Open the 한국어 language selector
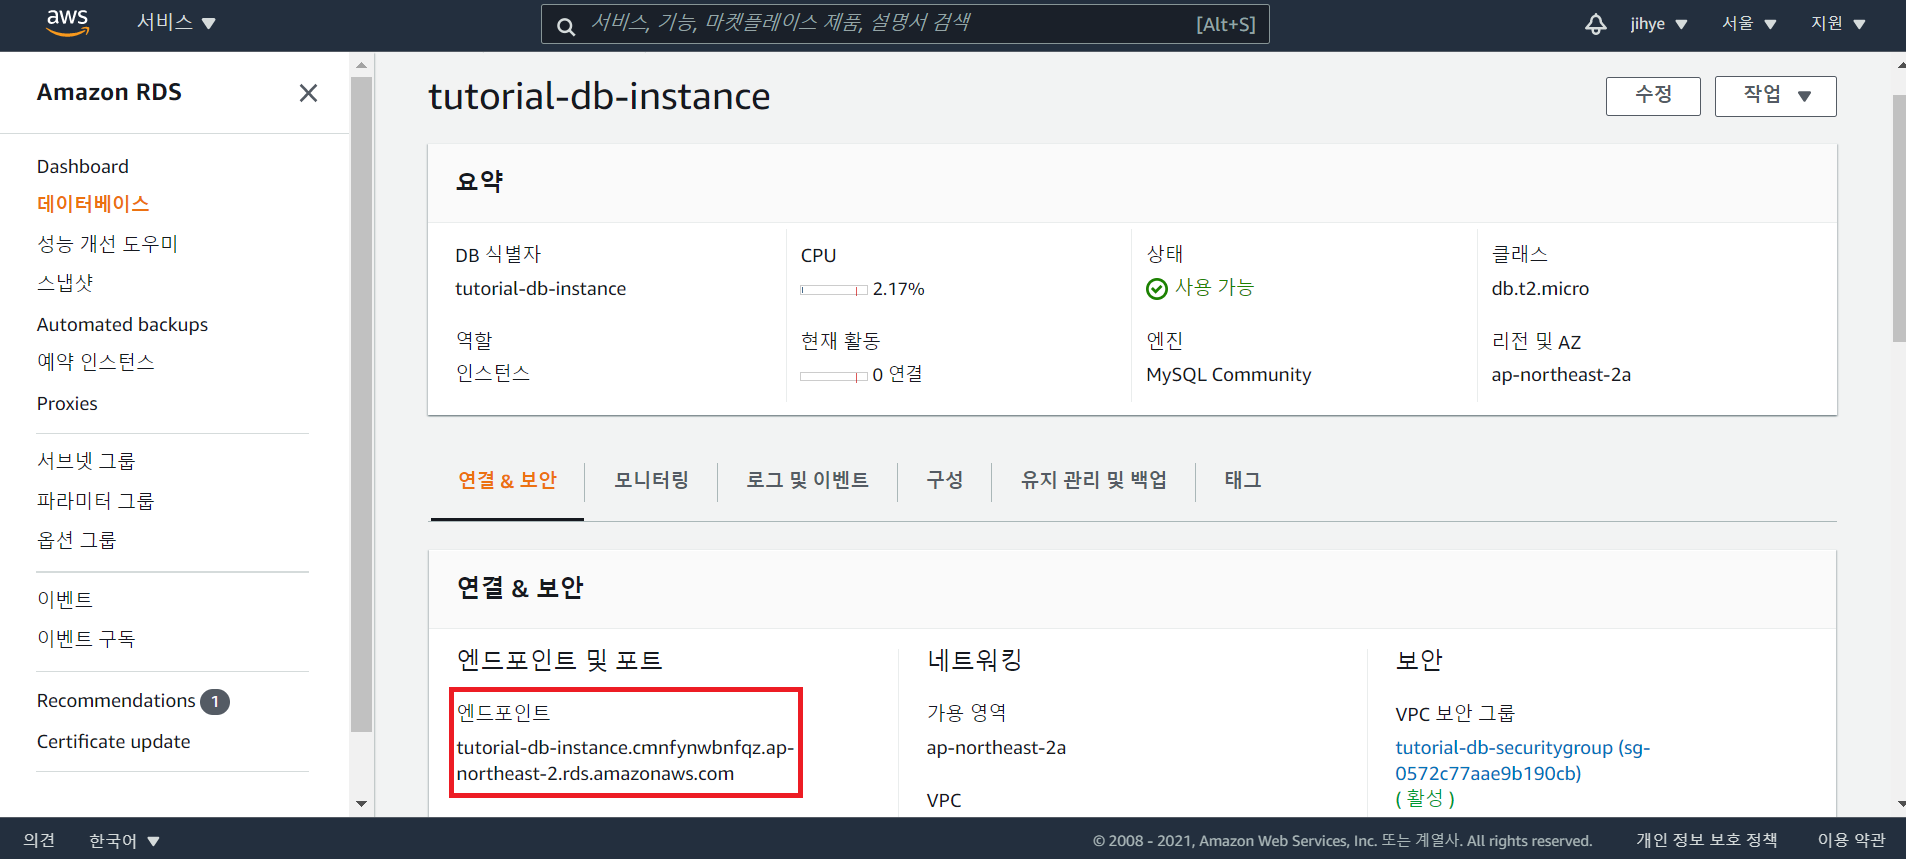 click(124, 841)
